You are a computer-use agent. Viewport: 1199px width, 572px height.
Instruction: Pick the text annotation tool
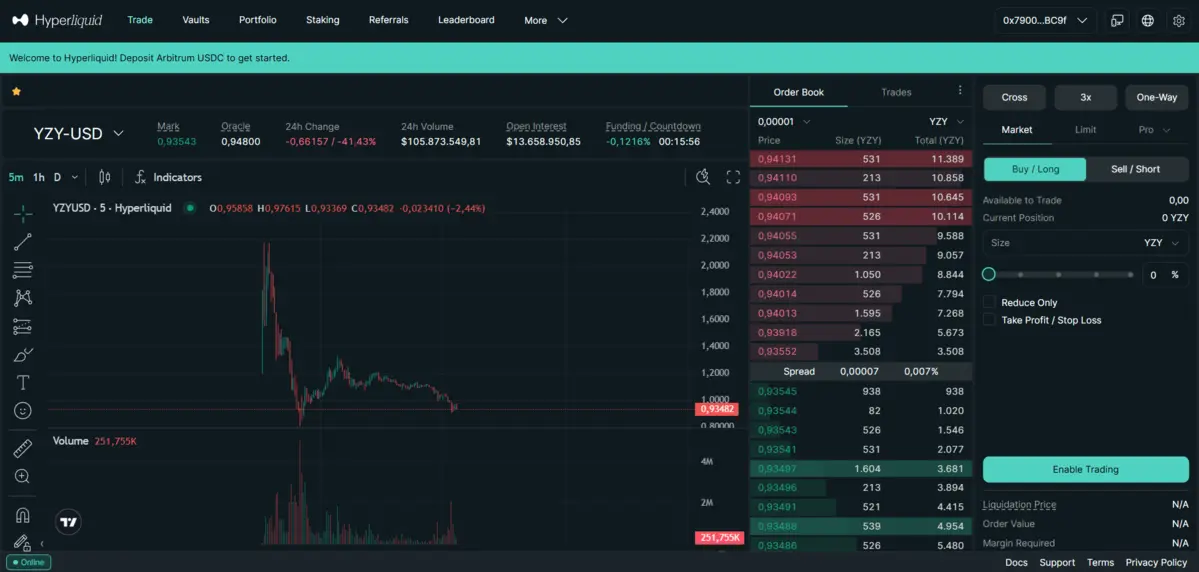click(23, 383)
